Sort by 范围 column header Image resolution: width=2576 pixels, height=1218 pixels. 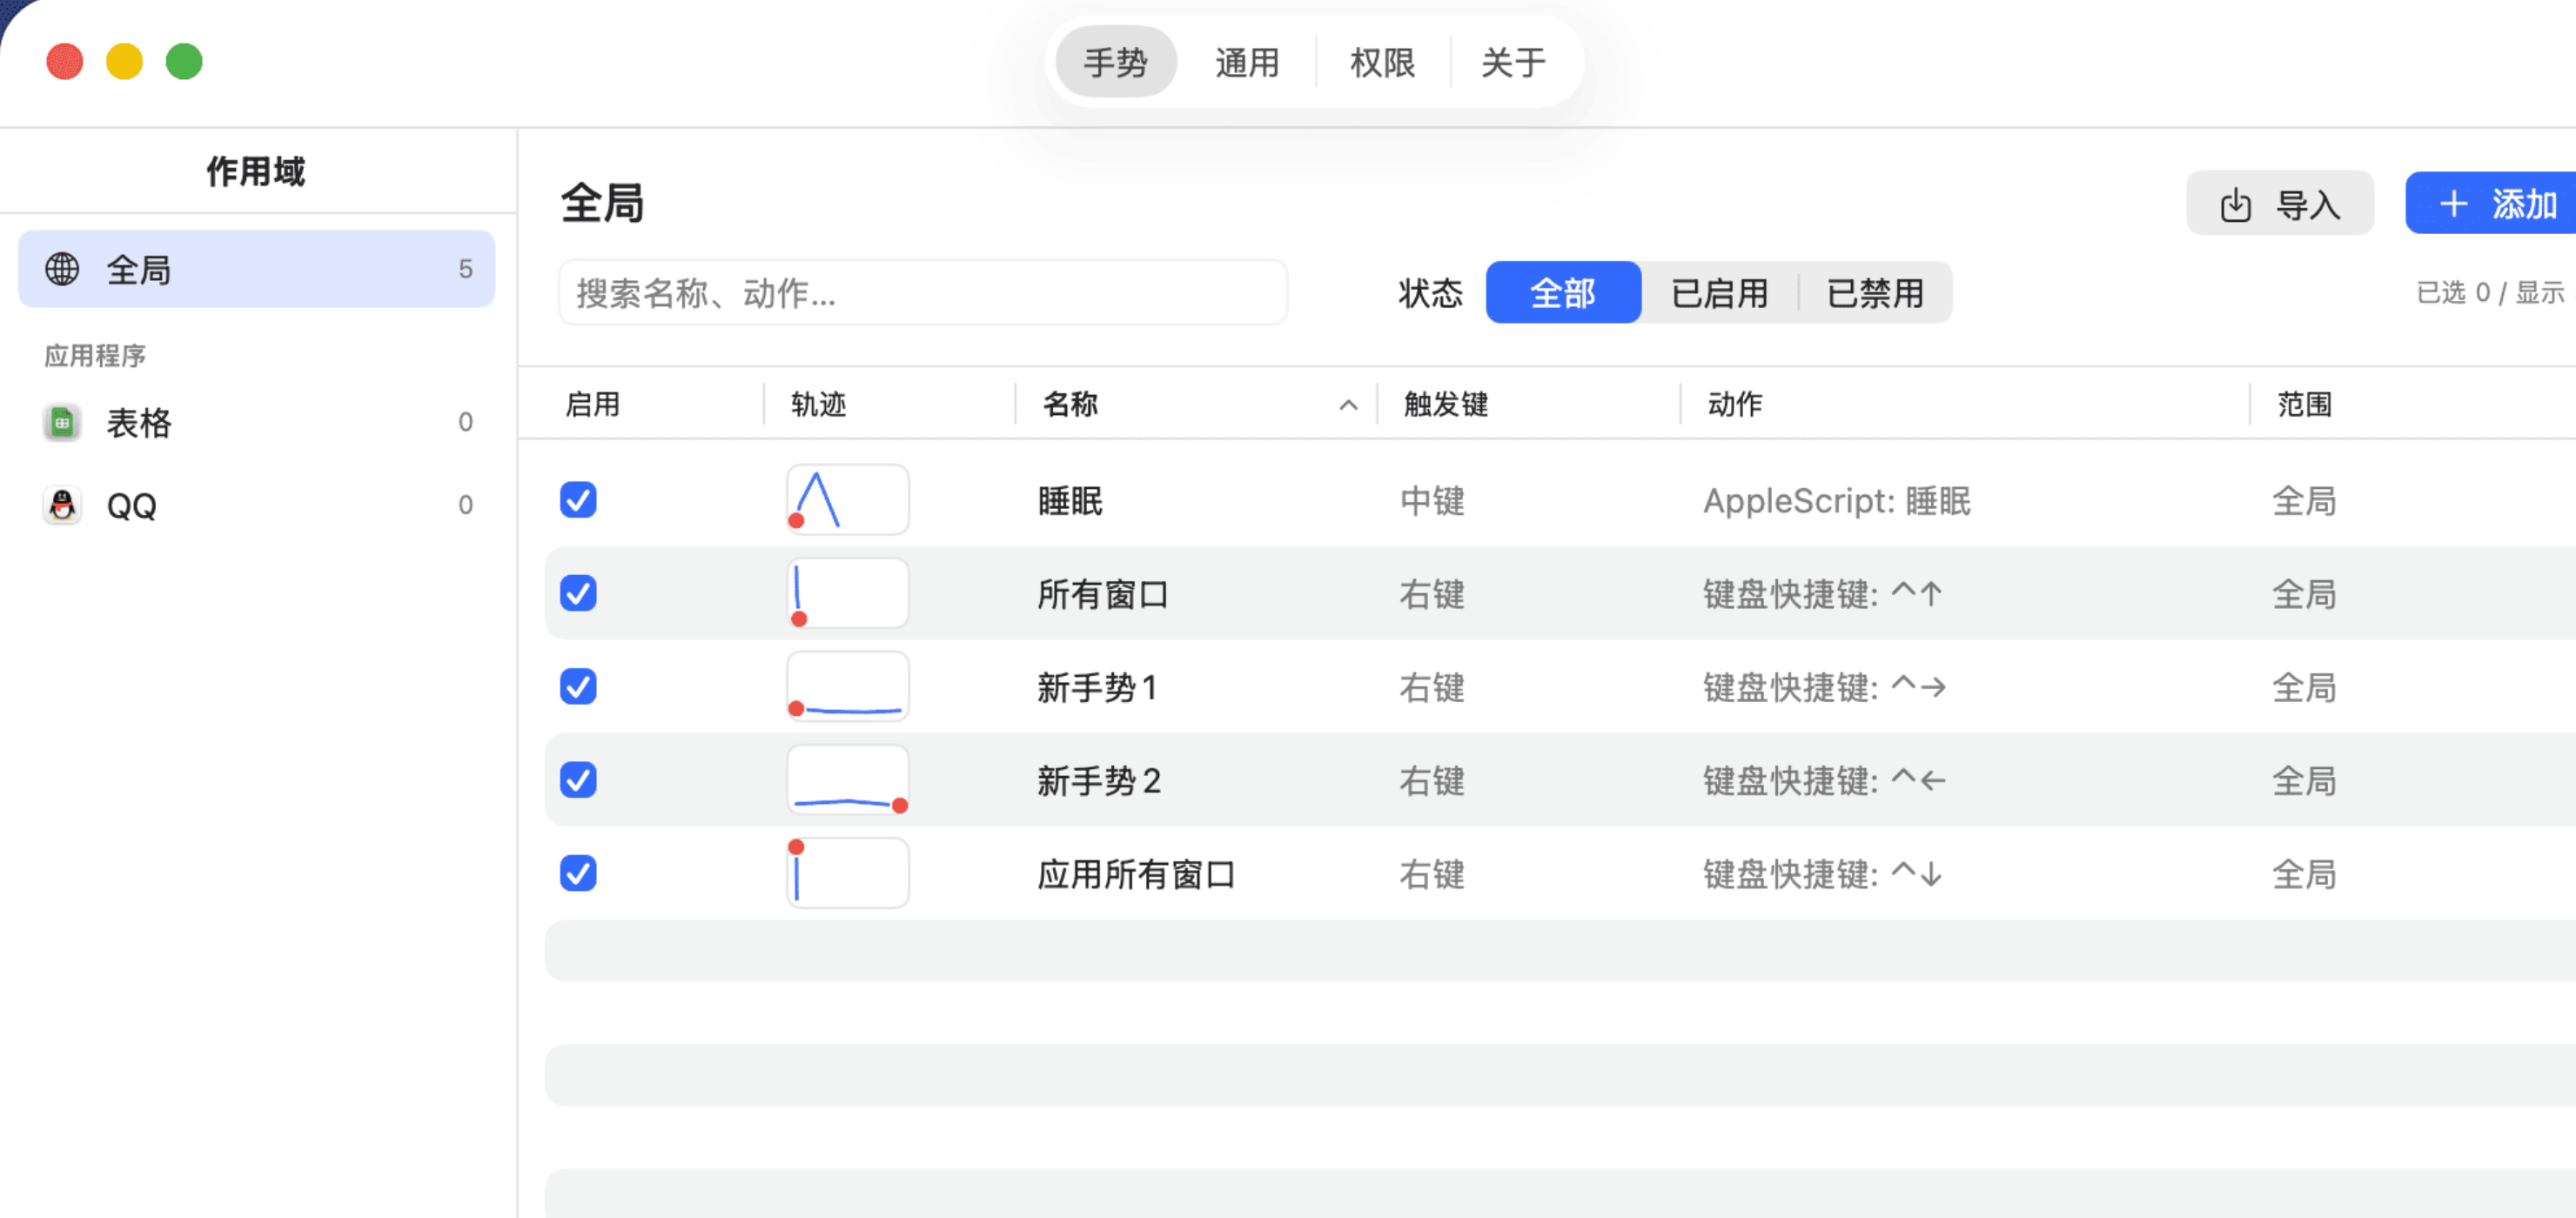coord(2304,405)
